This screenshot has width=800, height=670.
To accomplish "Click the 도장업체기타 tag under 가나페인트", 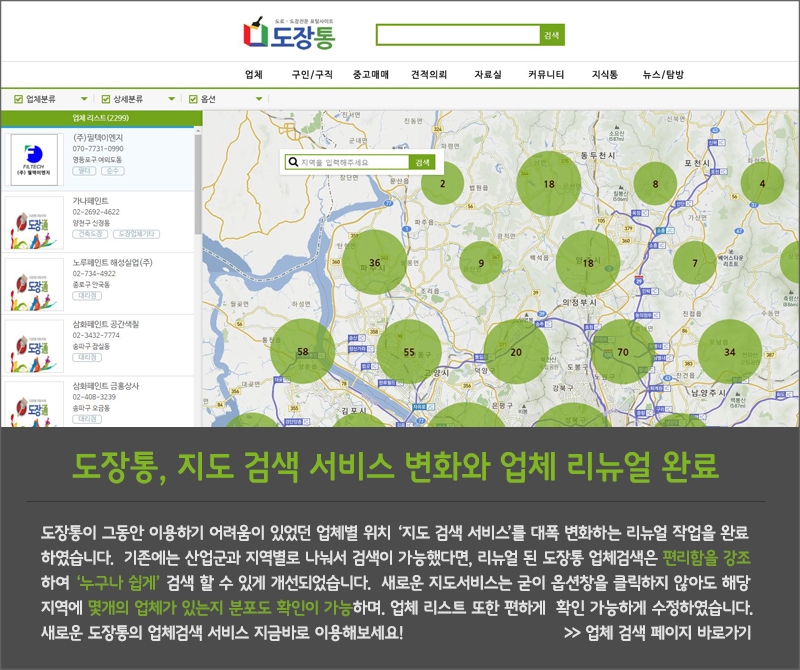I will point(136,234).
